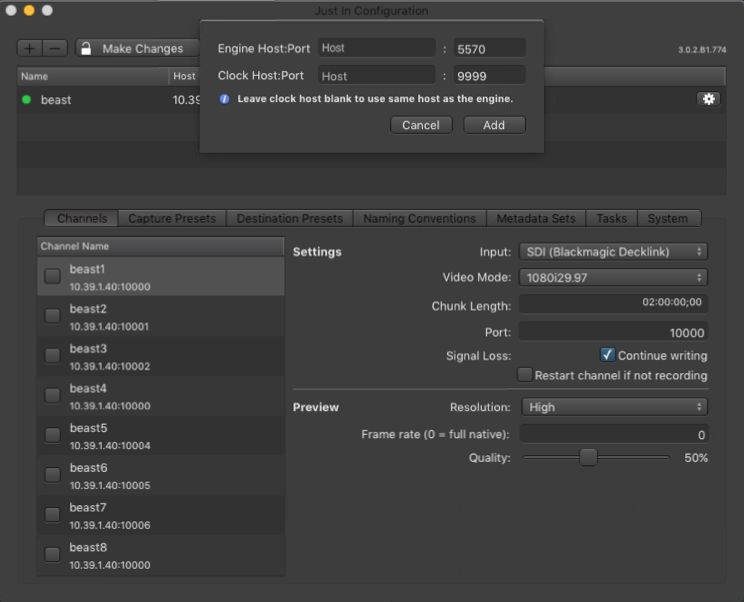The image size is (744, 602).
Task: Select channel address 10.39.1.40:10006
Action: click(x=110, y=525)
